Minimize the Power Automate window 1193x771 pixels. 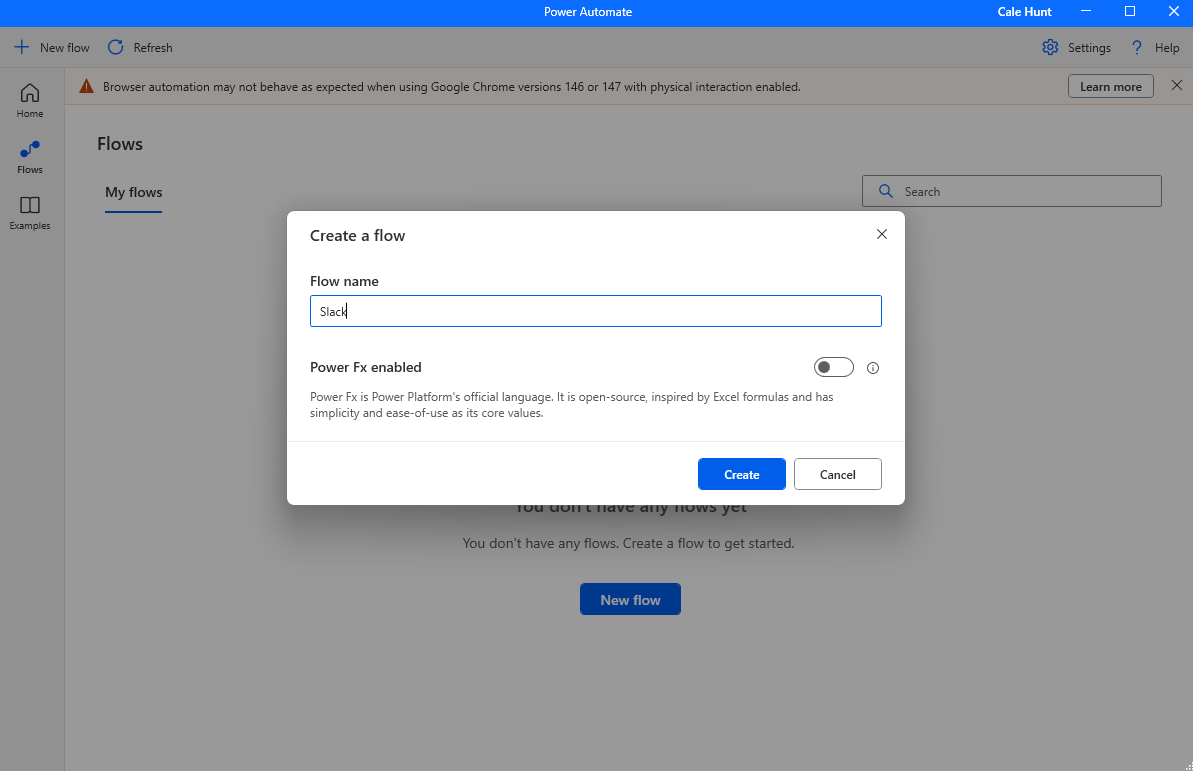click(x=1086, y=11)
